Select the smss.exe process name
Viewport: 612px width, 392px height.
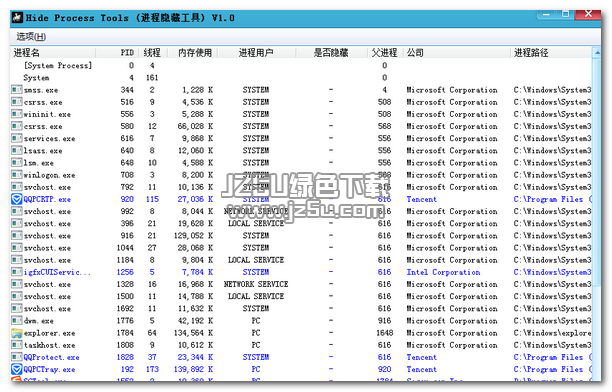(x=41, y=90)
